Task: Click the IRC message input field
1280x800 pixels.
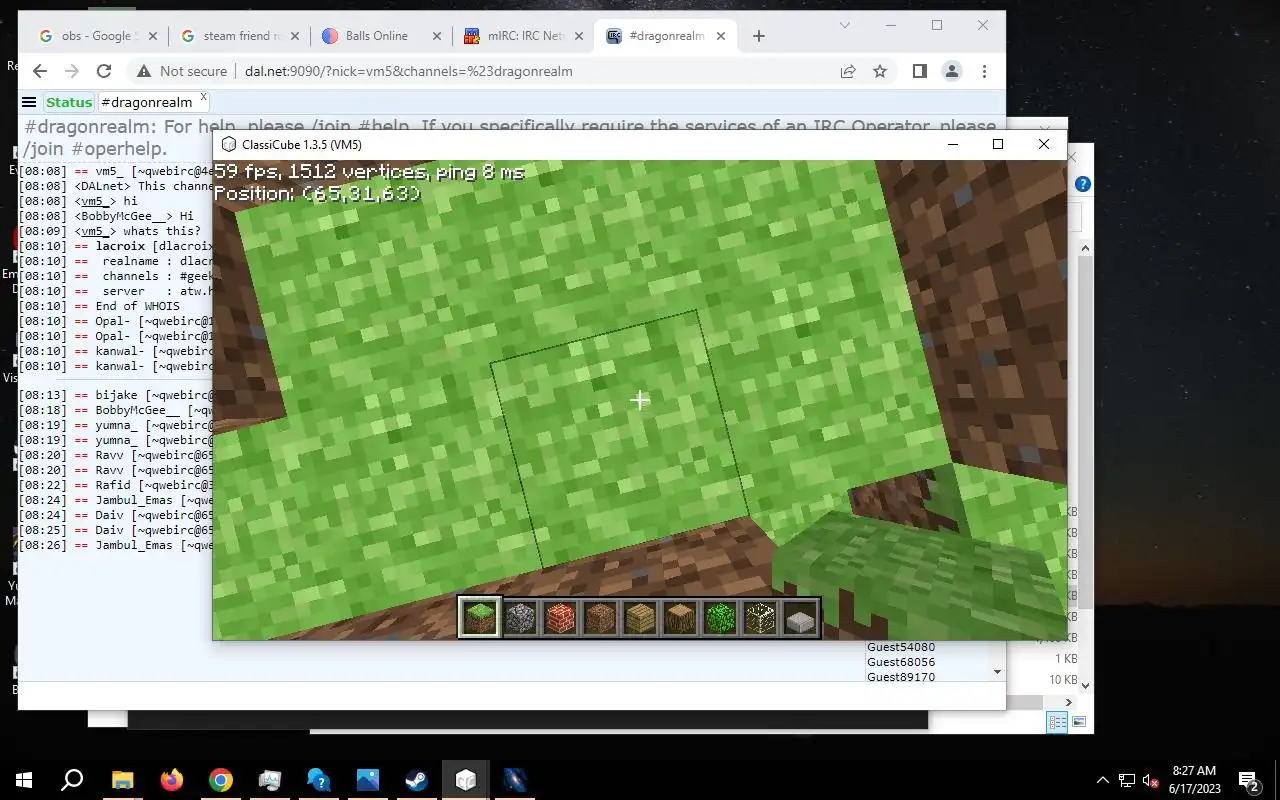Action: tap(511, 696)
